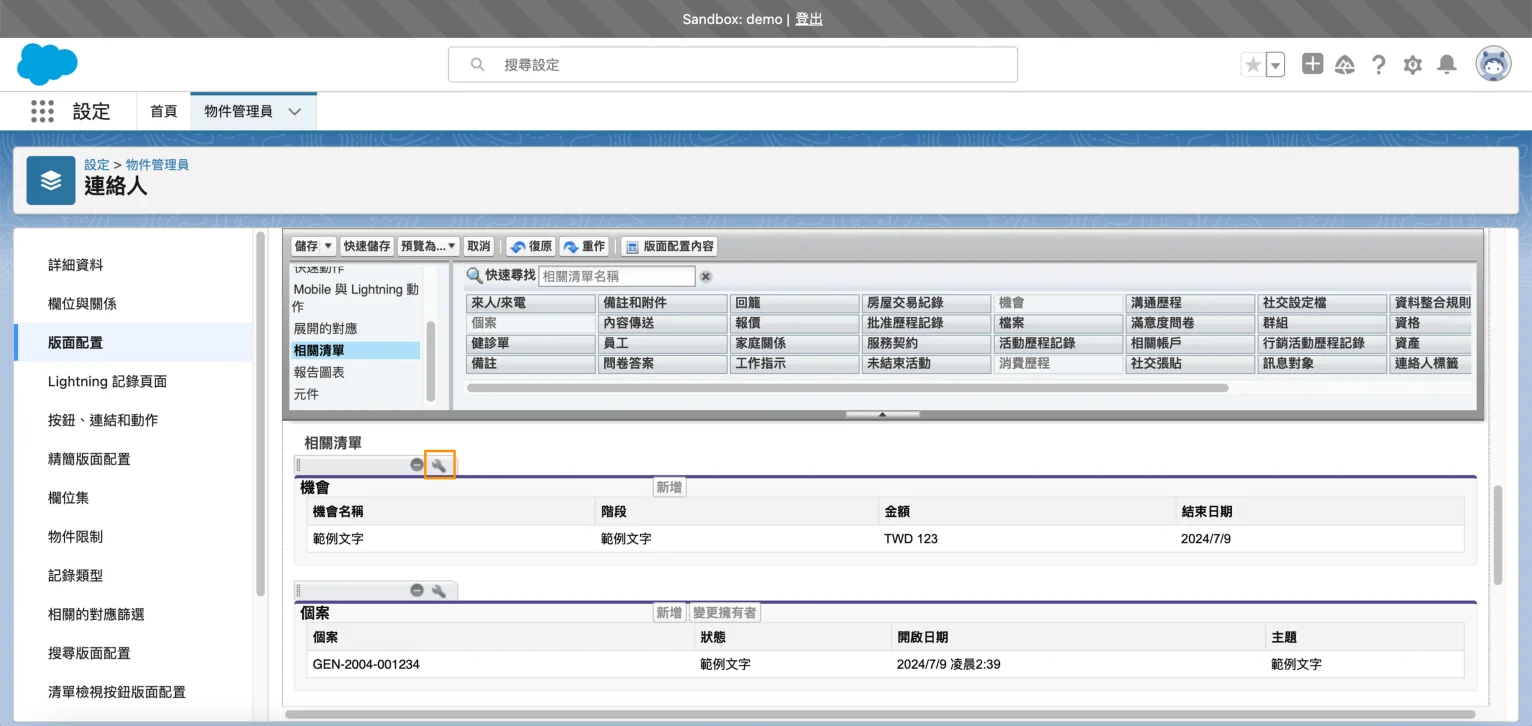
Task: Open 版面配置內容 layout properties
Action: (x=669, y=246)
